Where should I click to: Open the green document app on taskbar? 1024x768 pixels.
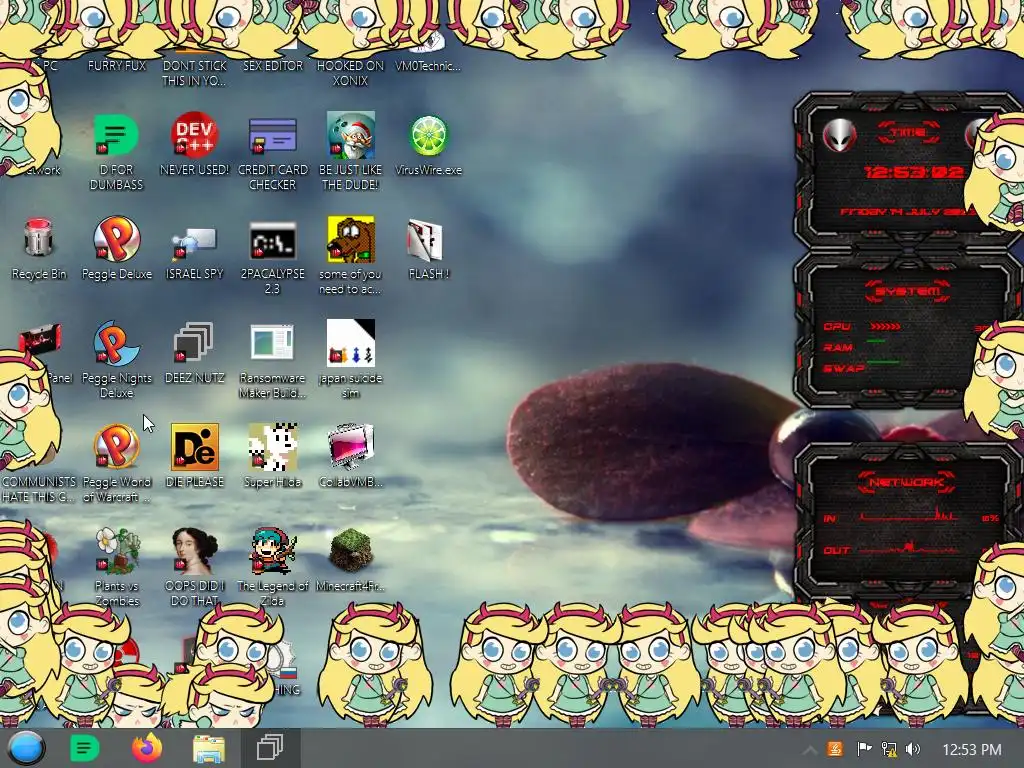click(84, 748)
